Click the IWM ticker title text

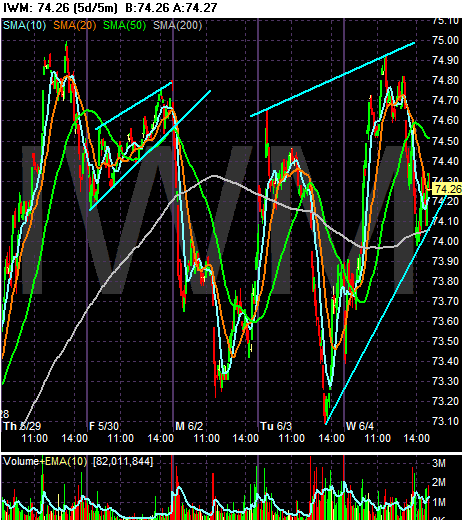tap(17, 7)
